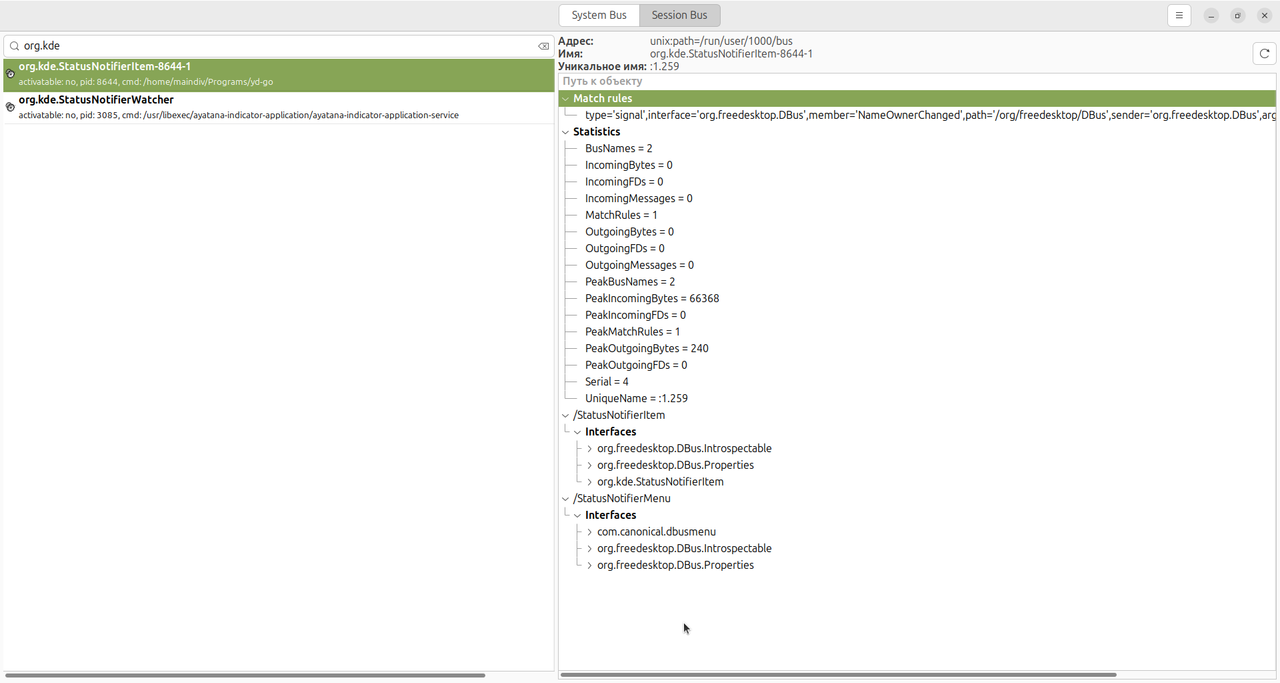Click the right tree horizontal scrollbar
This screenshot has height=683, width=1280.
pyautogui.click(x=838, y=675)
